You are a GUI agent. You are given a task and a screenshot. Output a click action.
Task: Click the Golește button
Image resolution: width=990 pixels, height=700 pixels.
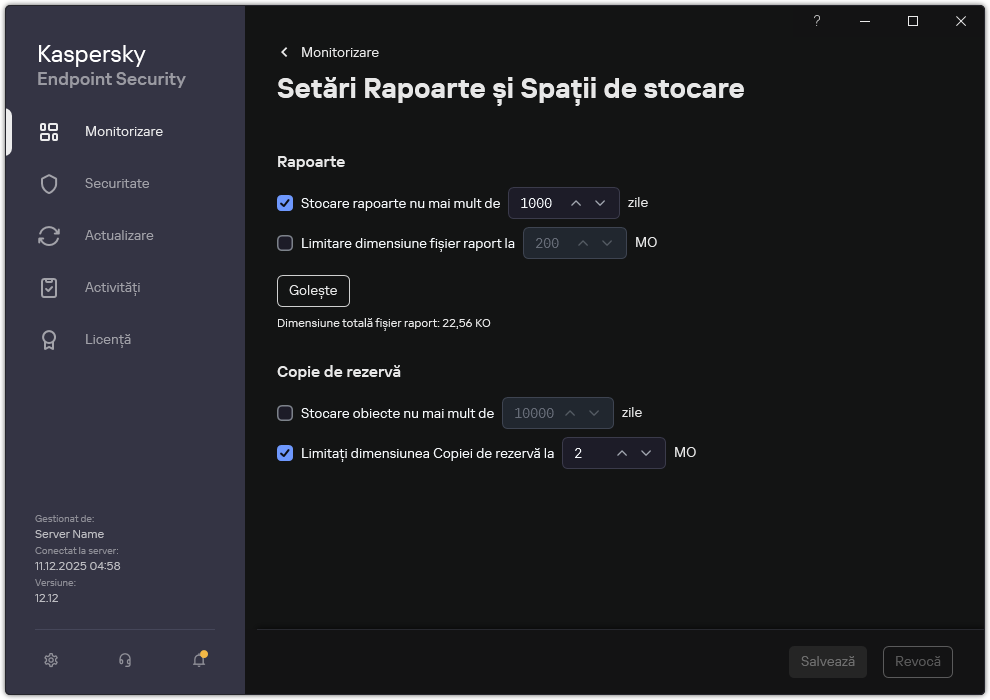(x=313, y=291)
